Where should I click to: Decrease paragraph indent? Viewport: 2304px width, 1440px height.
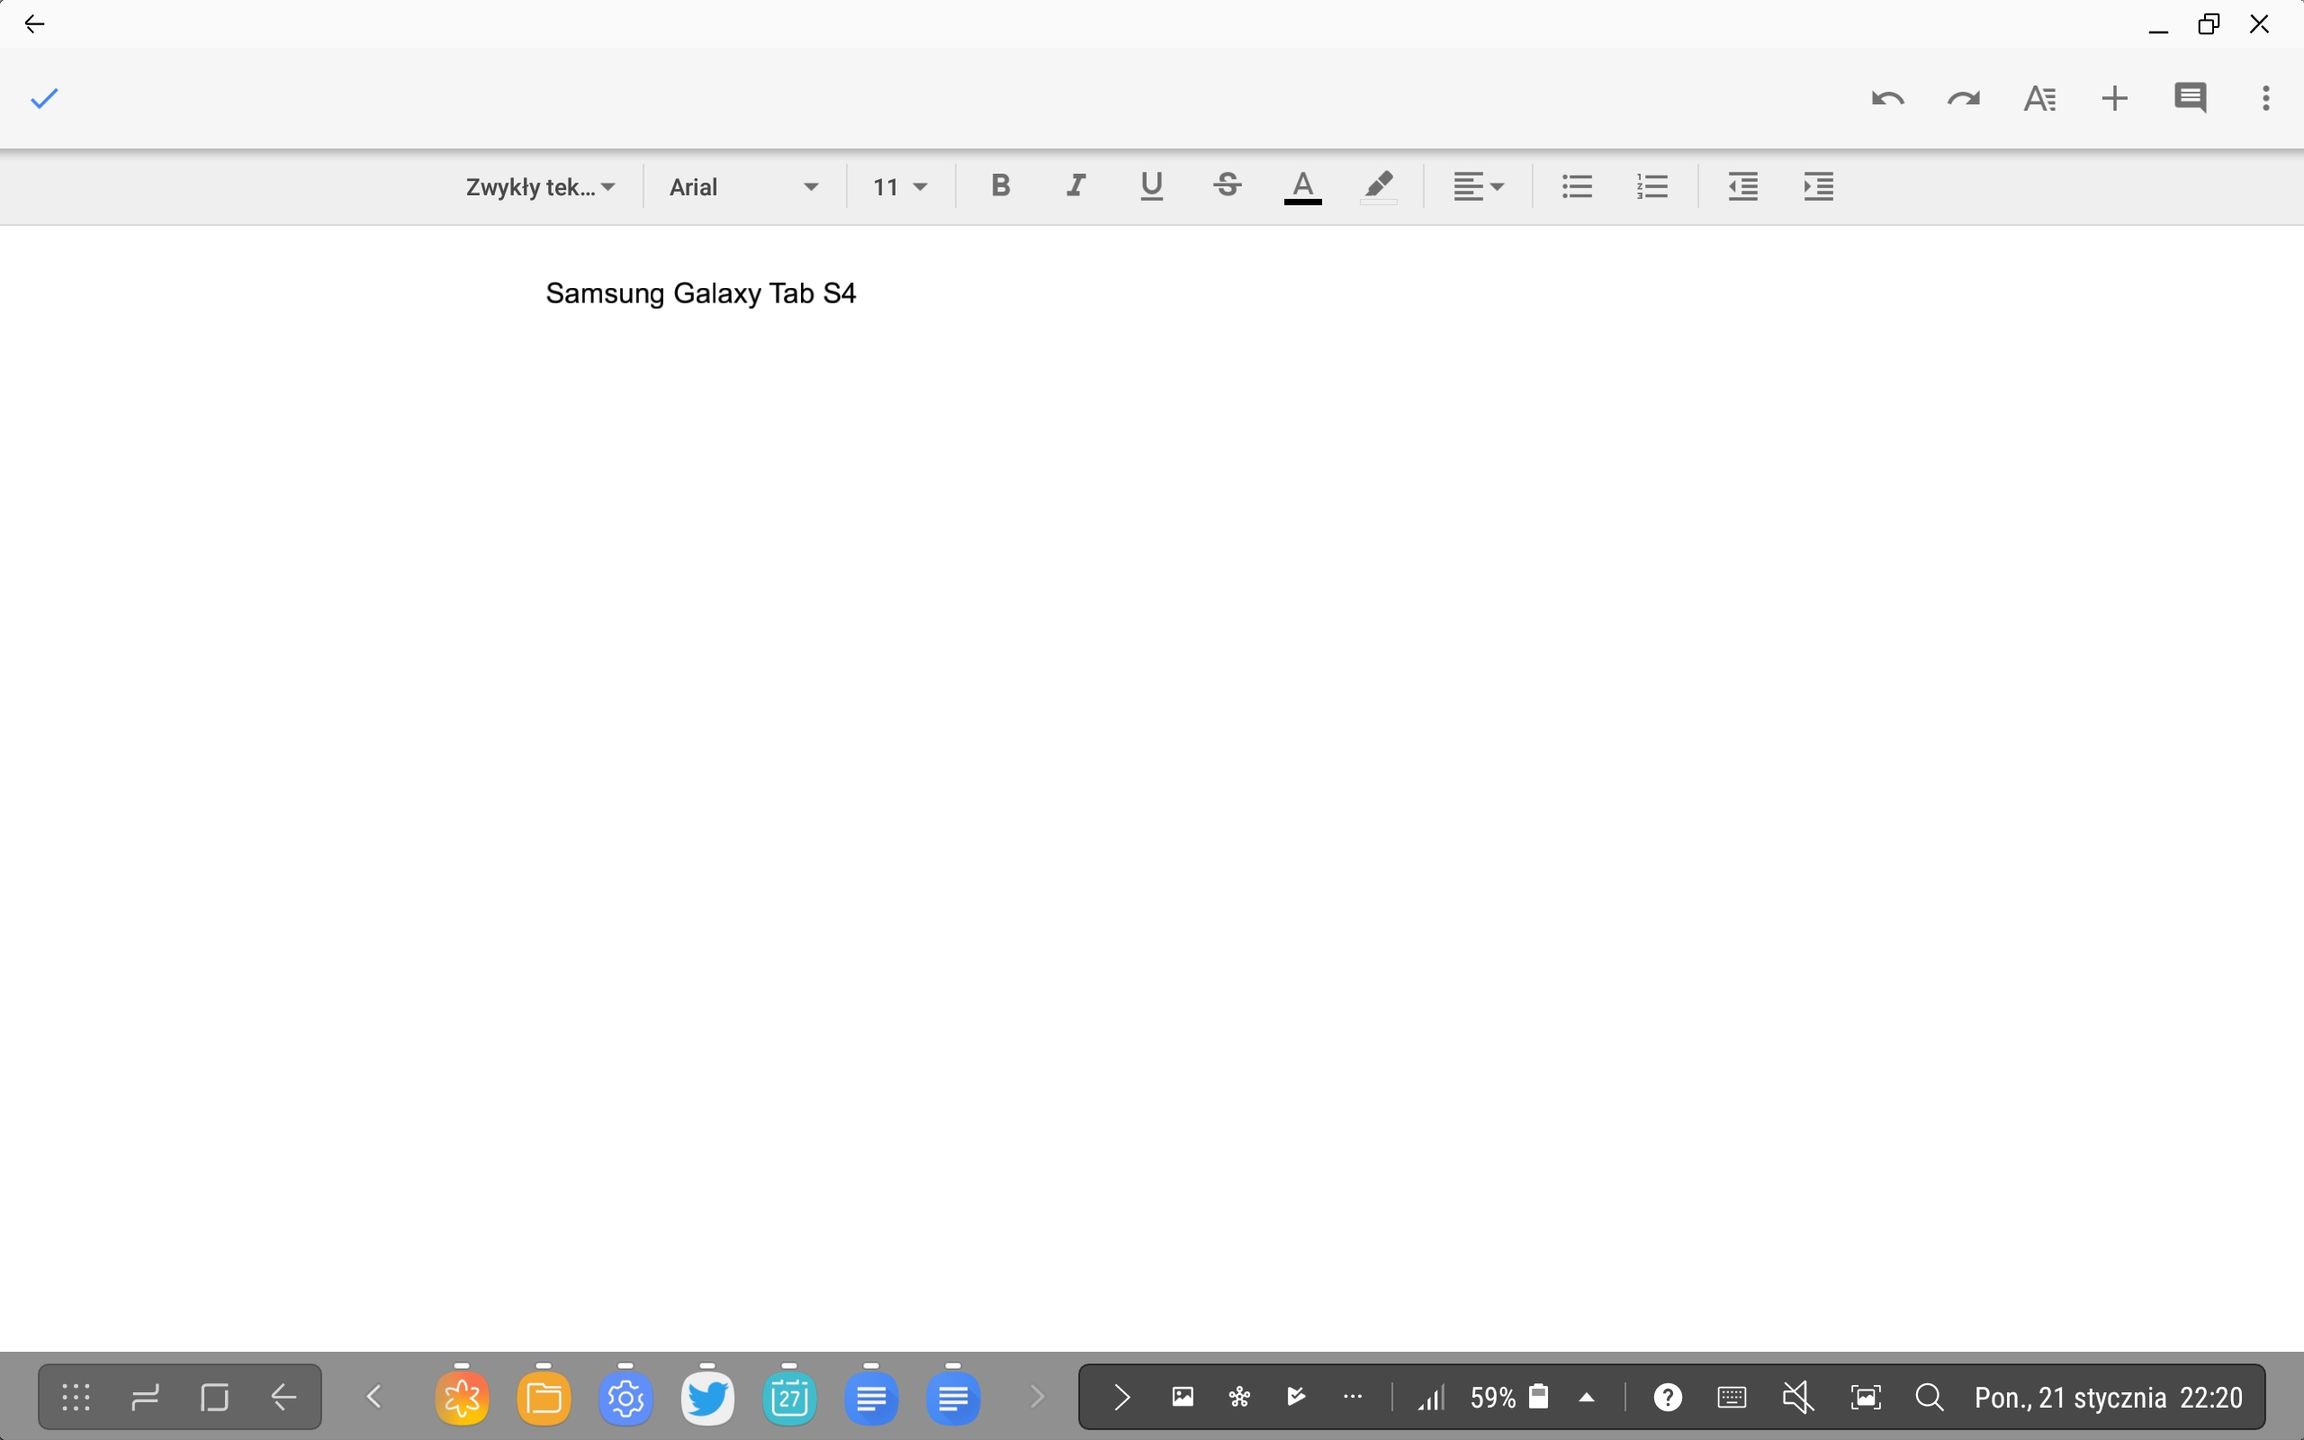[x=1743, y=186]
